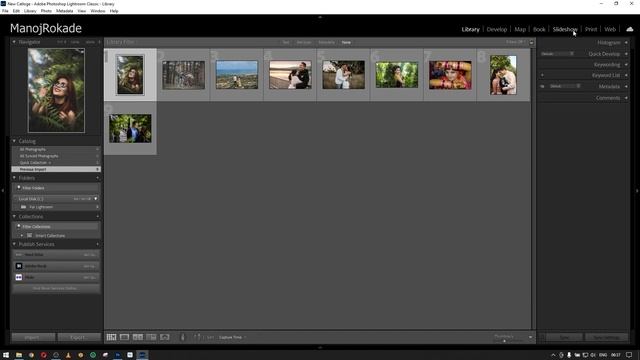Viewport: 640px width, 360px height.
Task: Open the File menu
Action: [5, 11]
